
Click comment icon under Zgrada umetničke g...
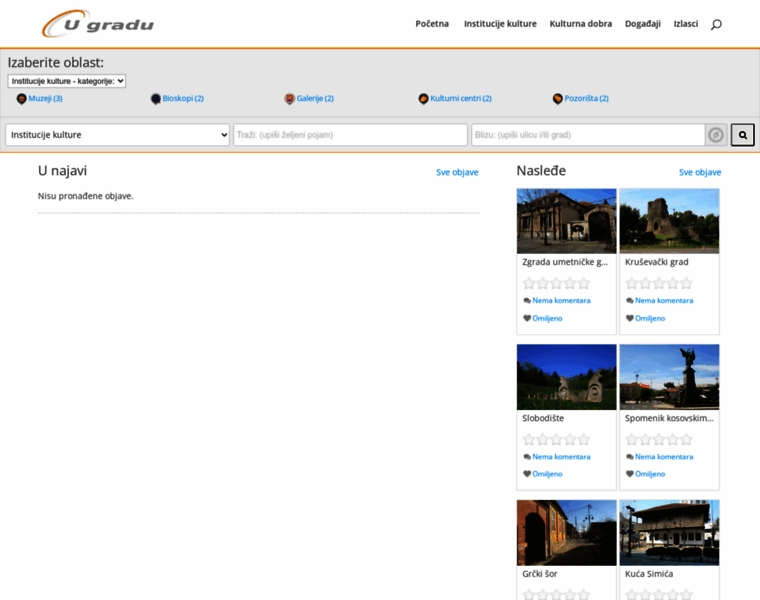pyautogui.click(x=527, y=300)
